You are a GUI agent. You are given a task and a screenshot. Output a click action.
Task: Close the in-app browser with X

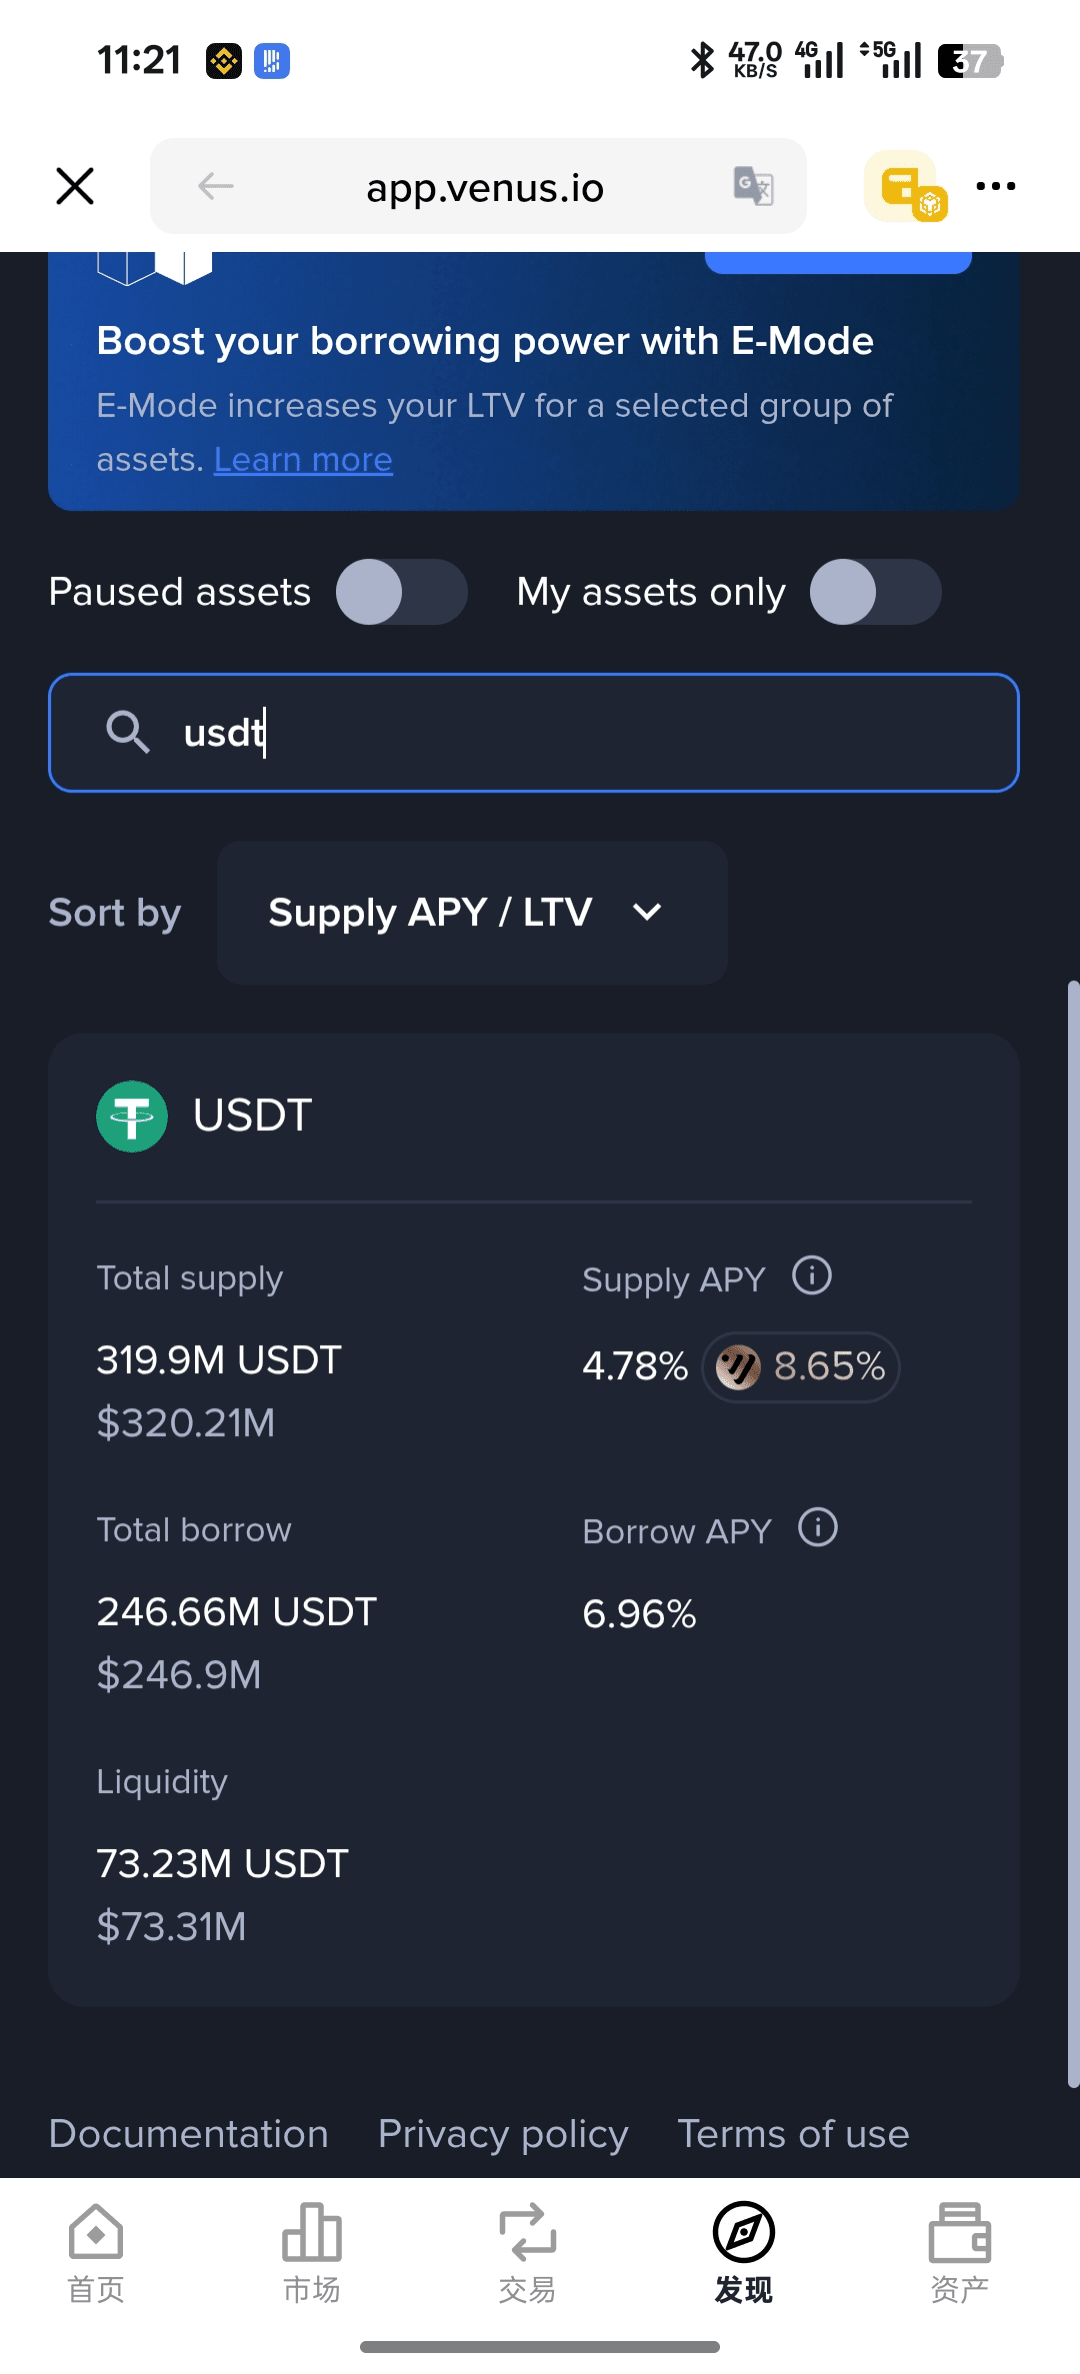(75, 186)
